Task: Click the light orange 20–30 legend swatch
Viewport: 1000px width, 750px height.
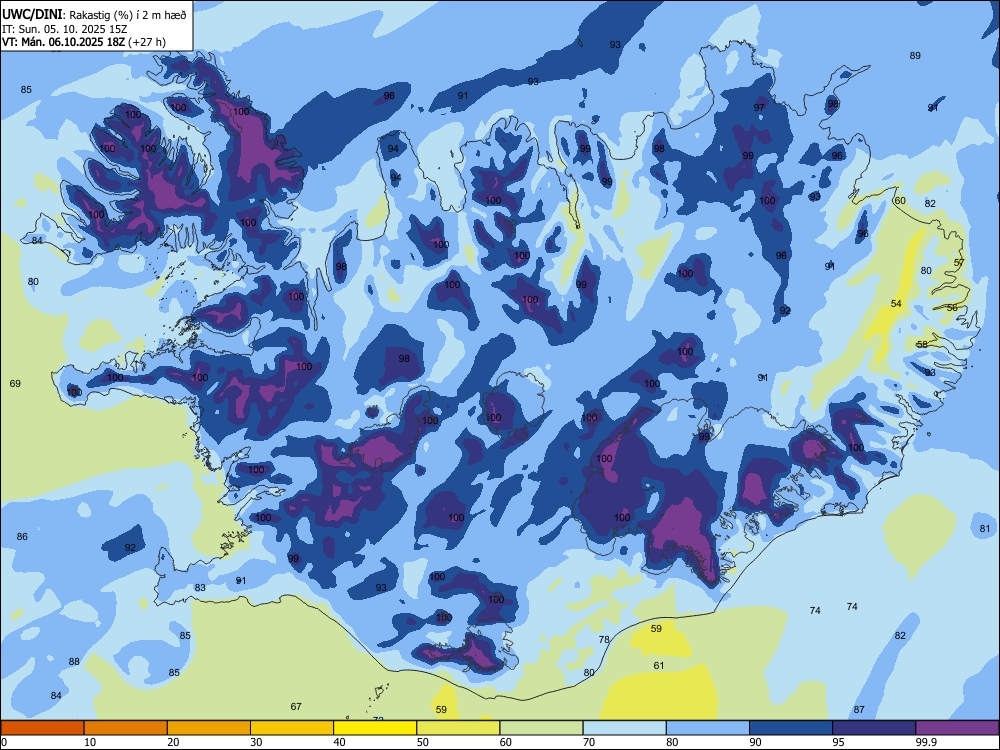Action: click(209, 728)
